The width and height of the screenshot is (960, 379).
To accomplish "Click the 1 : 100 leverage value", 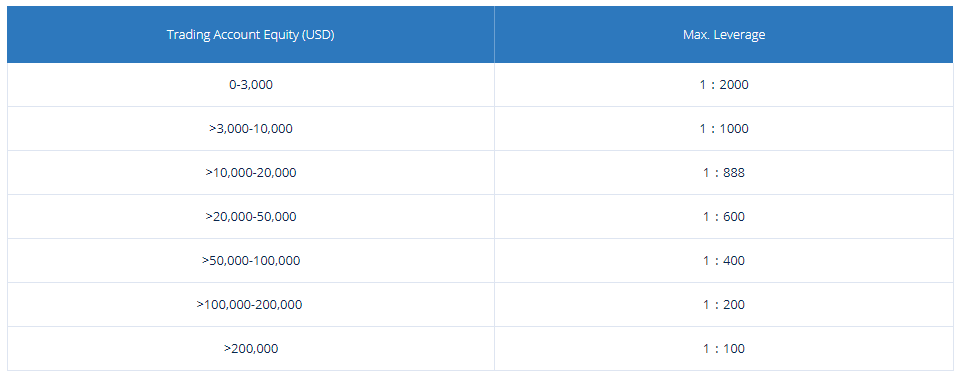I will (x=724, y=349).
